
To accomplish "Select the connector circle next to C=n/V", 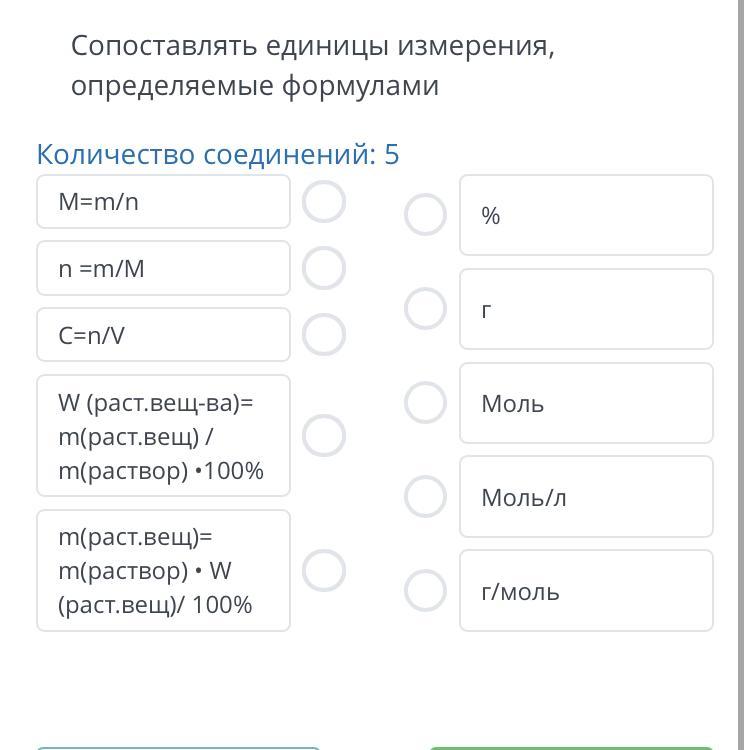I will (x=324, y=335).
